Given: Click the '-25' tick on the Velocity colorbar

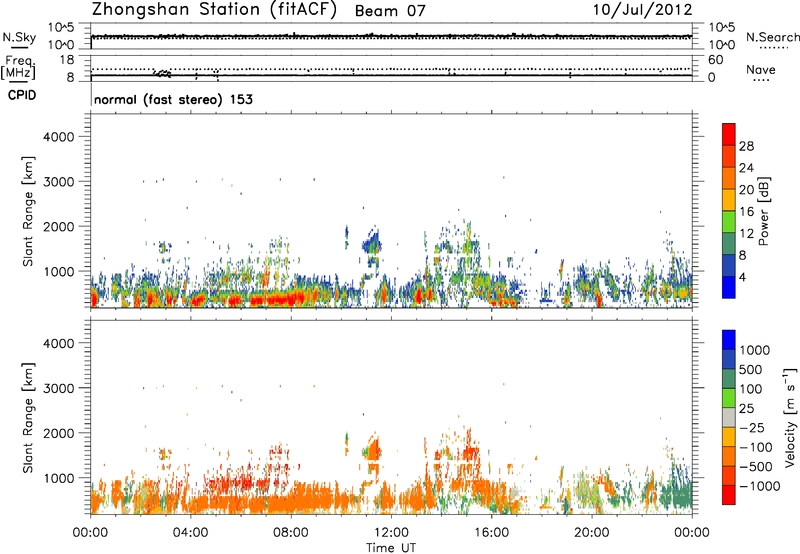Looking at the screenshot, I should point(754,428).
